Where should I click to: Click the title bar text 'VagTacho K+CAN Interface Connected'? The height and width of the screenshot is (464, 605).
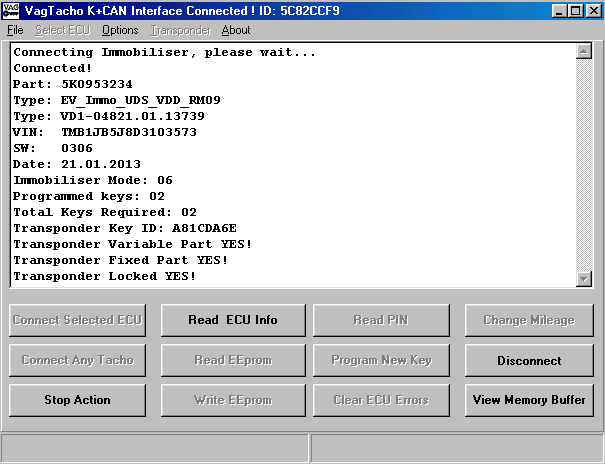point(136,11)
